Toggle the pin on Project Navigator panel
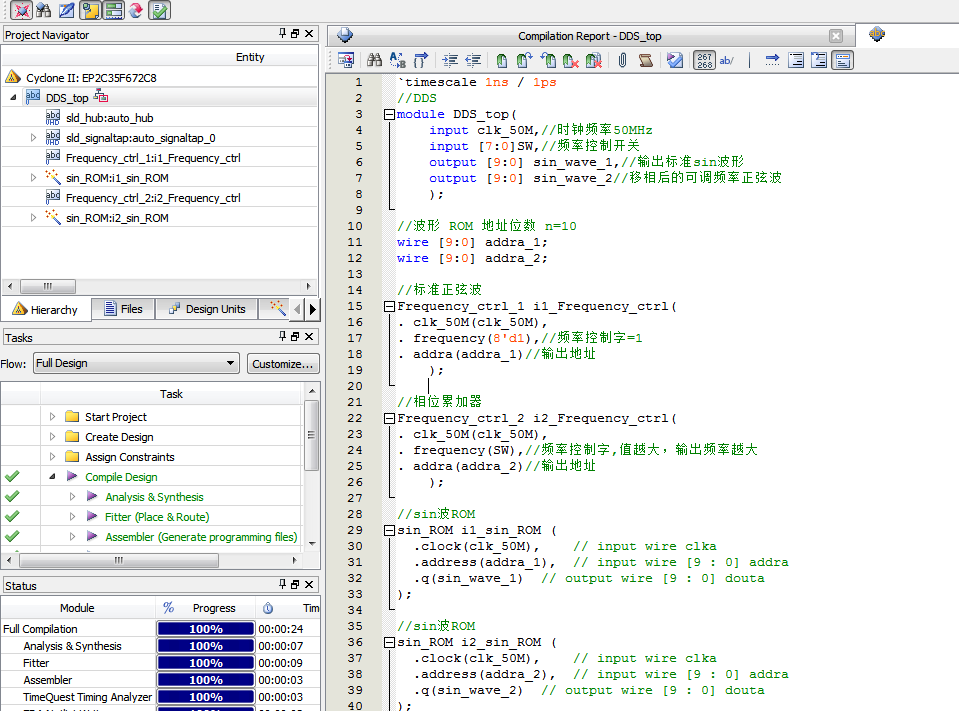The width and height of the screenshot is (959, 711). point(282,34)
